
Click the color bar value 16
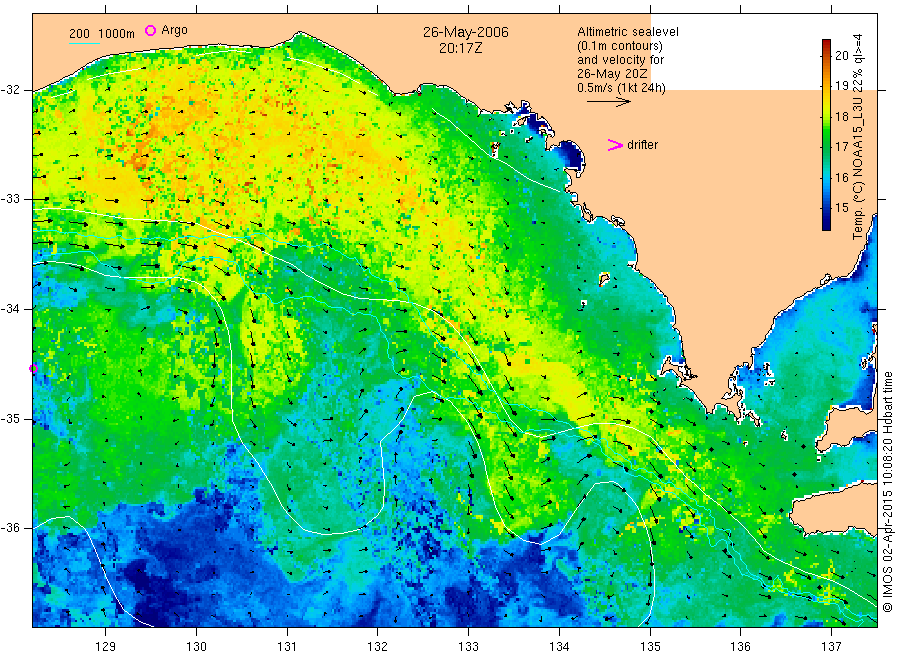tap(841, 177)
